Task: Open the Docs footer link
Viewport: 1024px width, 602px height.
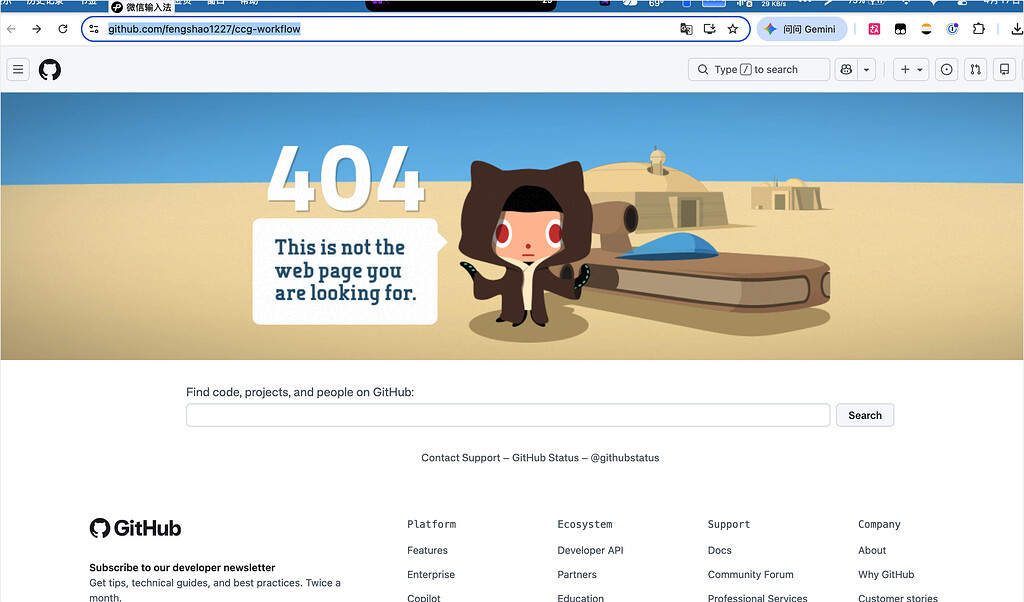Action: coord(720,550)
